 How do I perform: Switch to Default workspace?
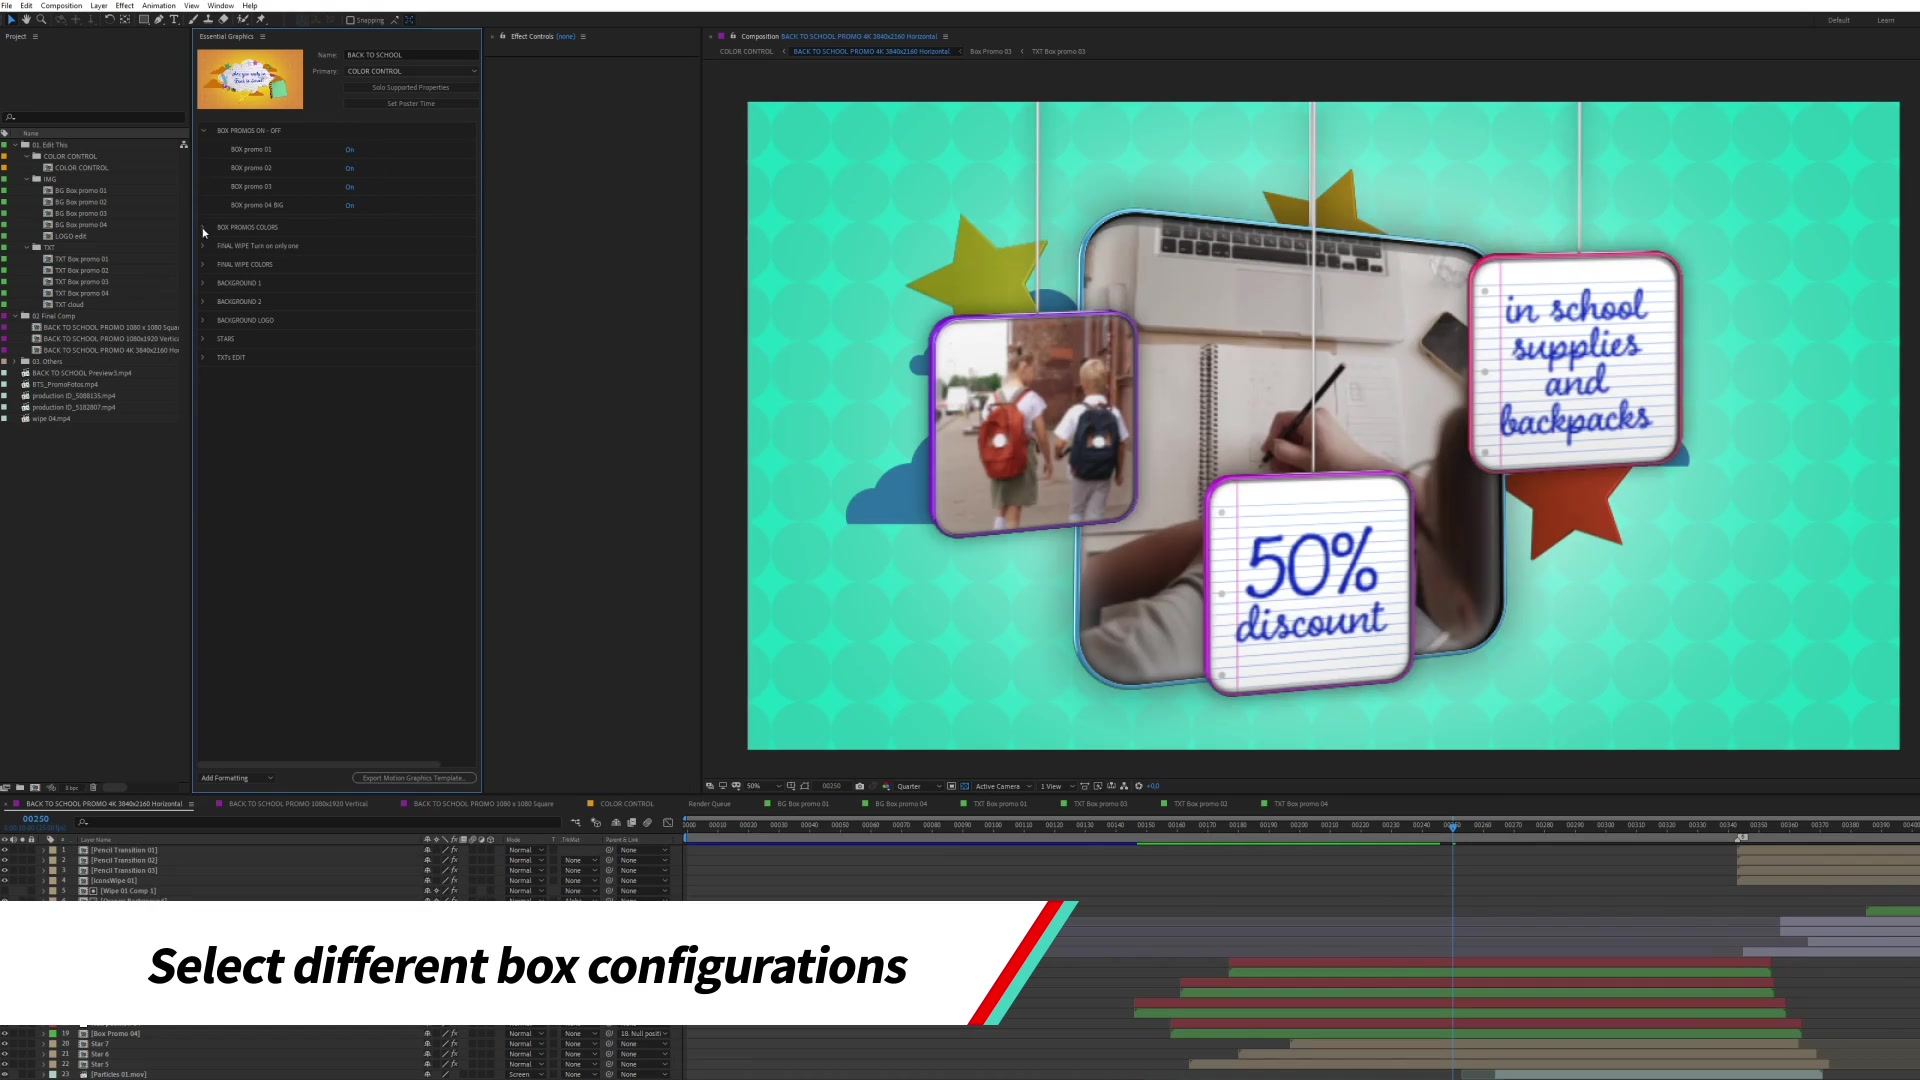[1839, 20]
